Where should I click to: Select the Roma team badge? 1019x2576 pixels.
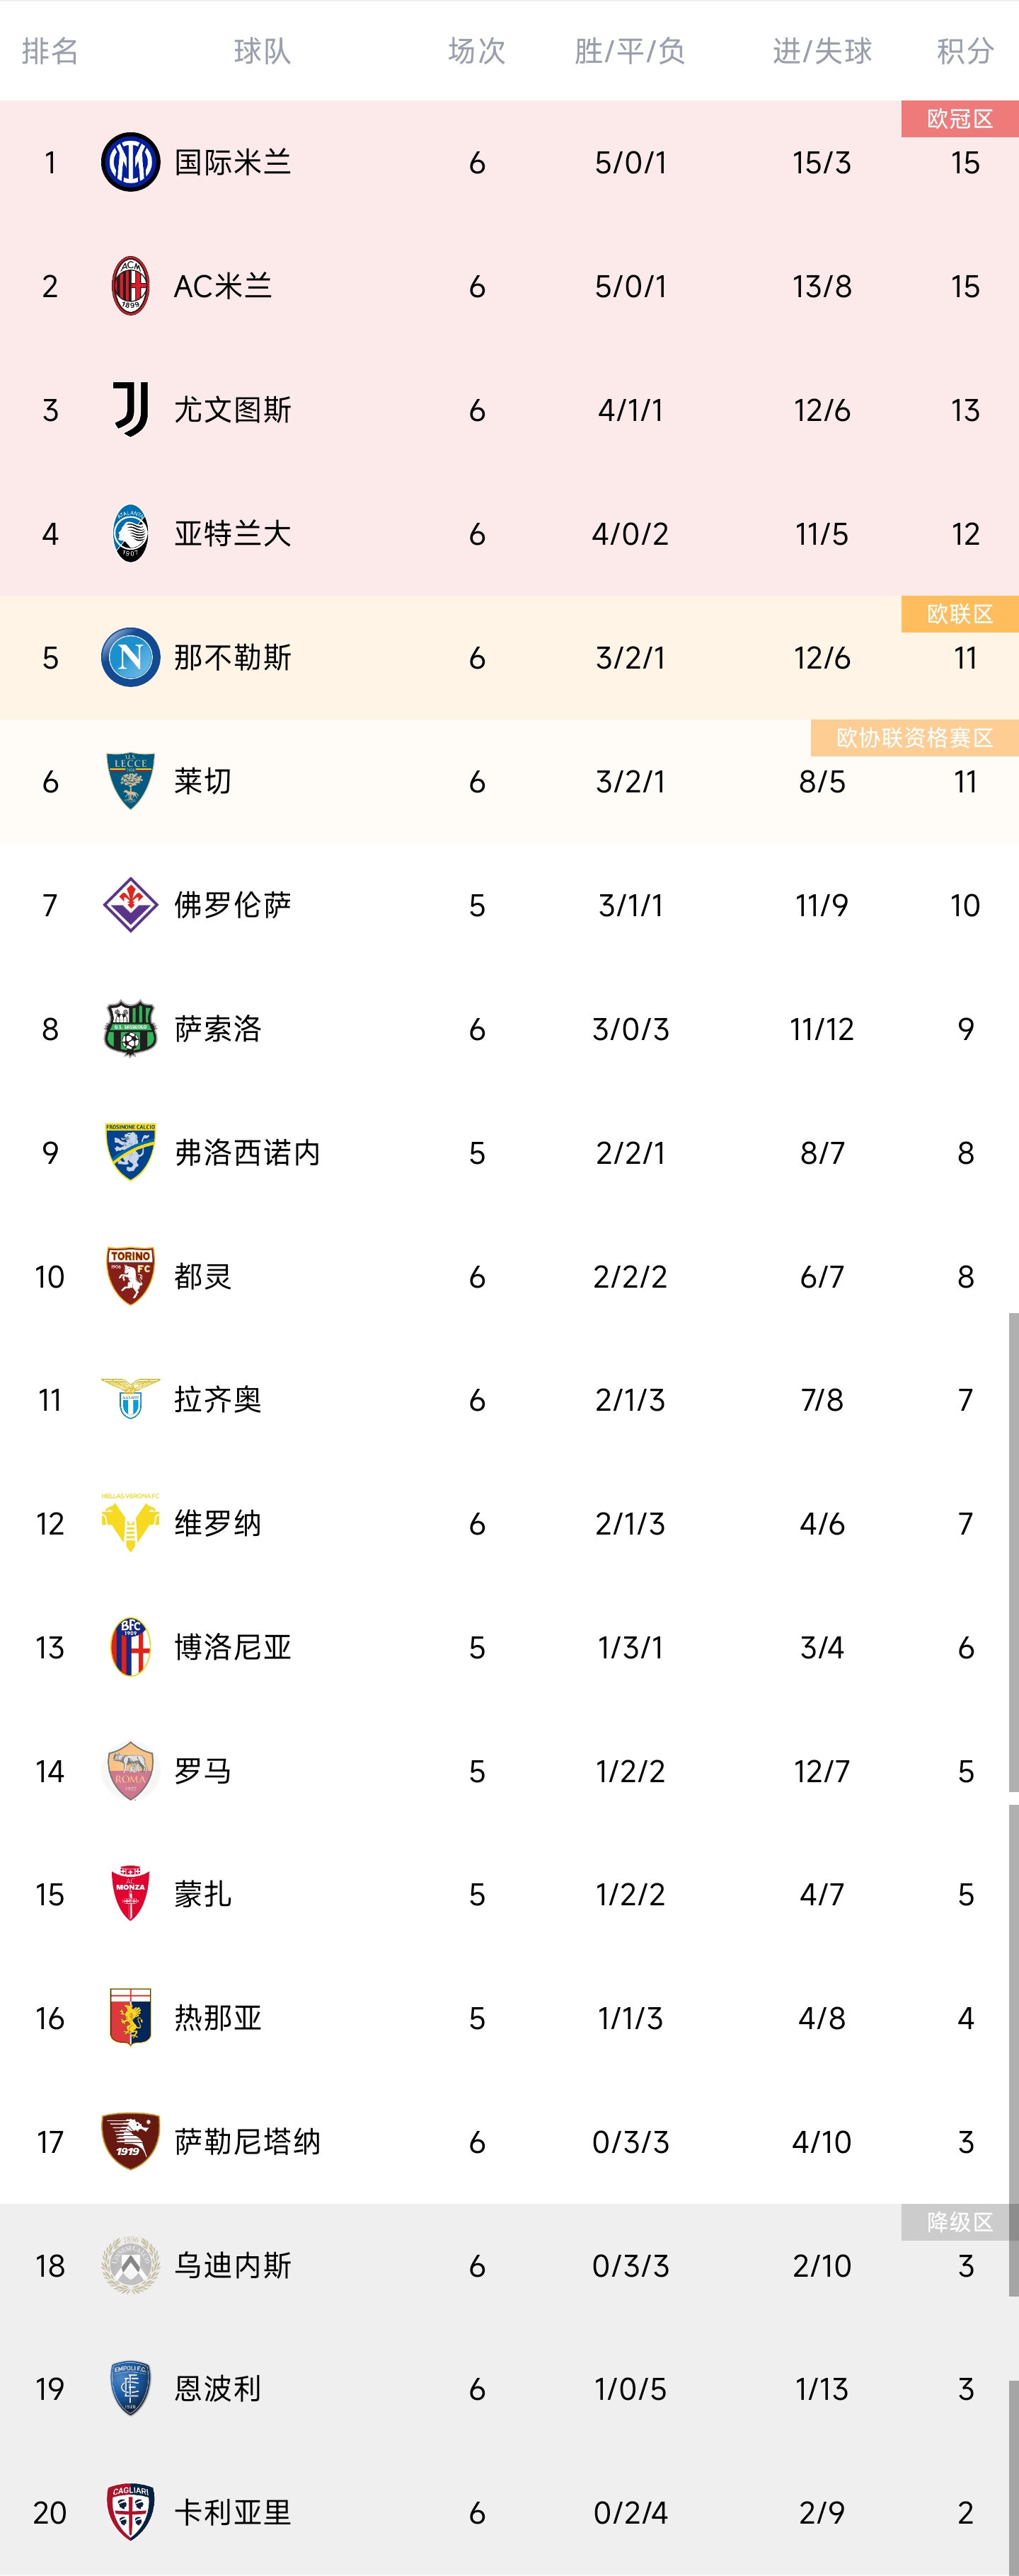pyautogui.click(x=130, y=1771)
